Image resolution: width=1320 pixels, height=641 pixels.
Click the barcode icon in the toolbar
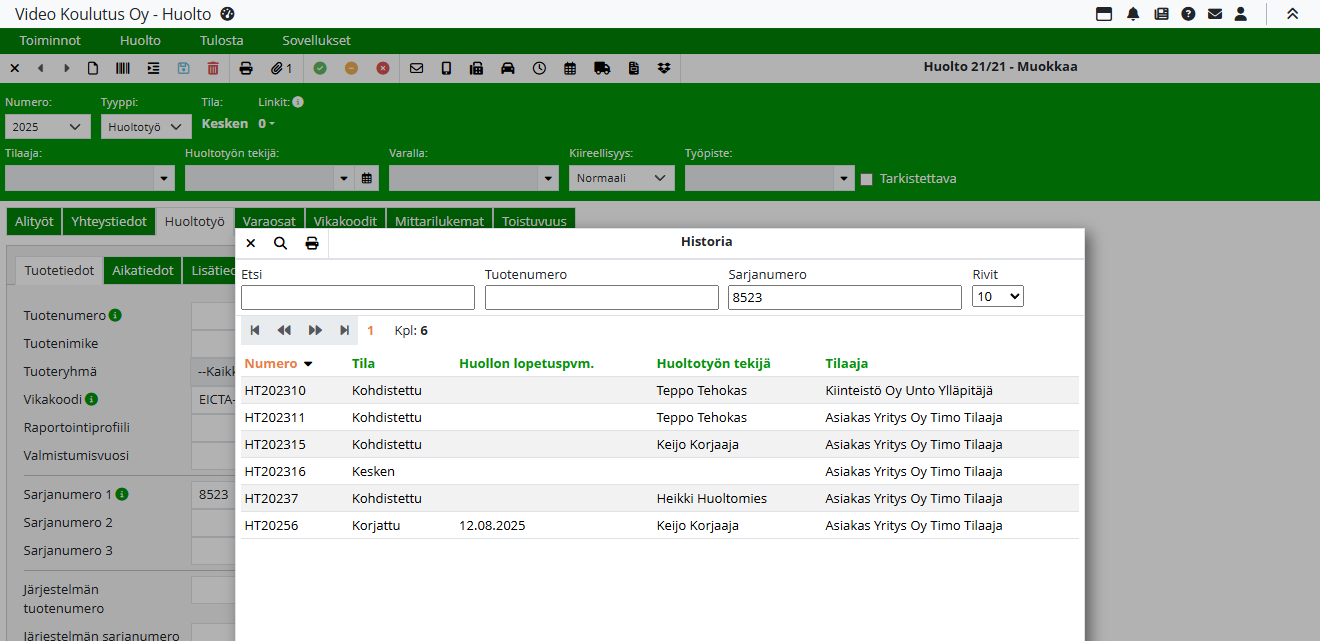(x=122, y=68)
